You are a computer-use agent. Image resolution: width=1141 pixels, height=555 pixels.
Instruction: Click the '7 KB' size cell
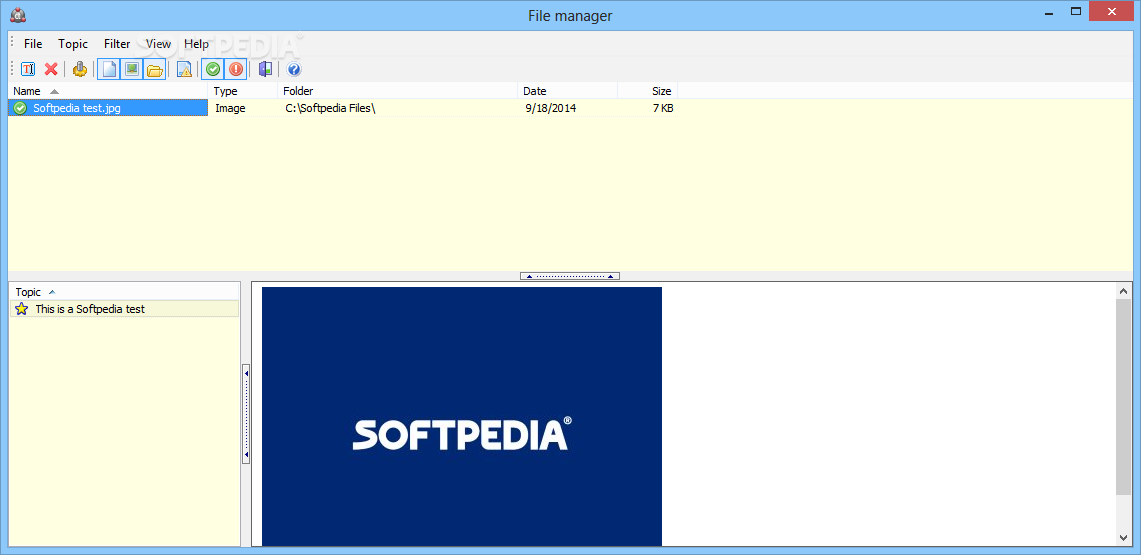(x=662, y=108)
